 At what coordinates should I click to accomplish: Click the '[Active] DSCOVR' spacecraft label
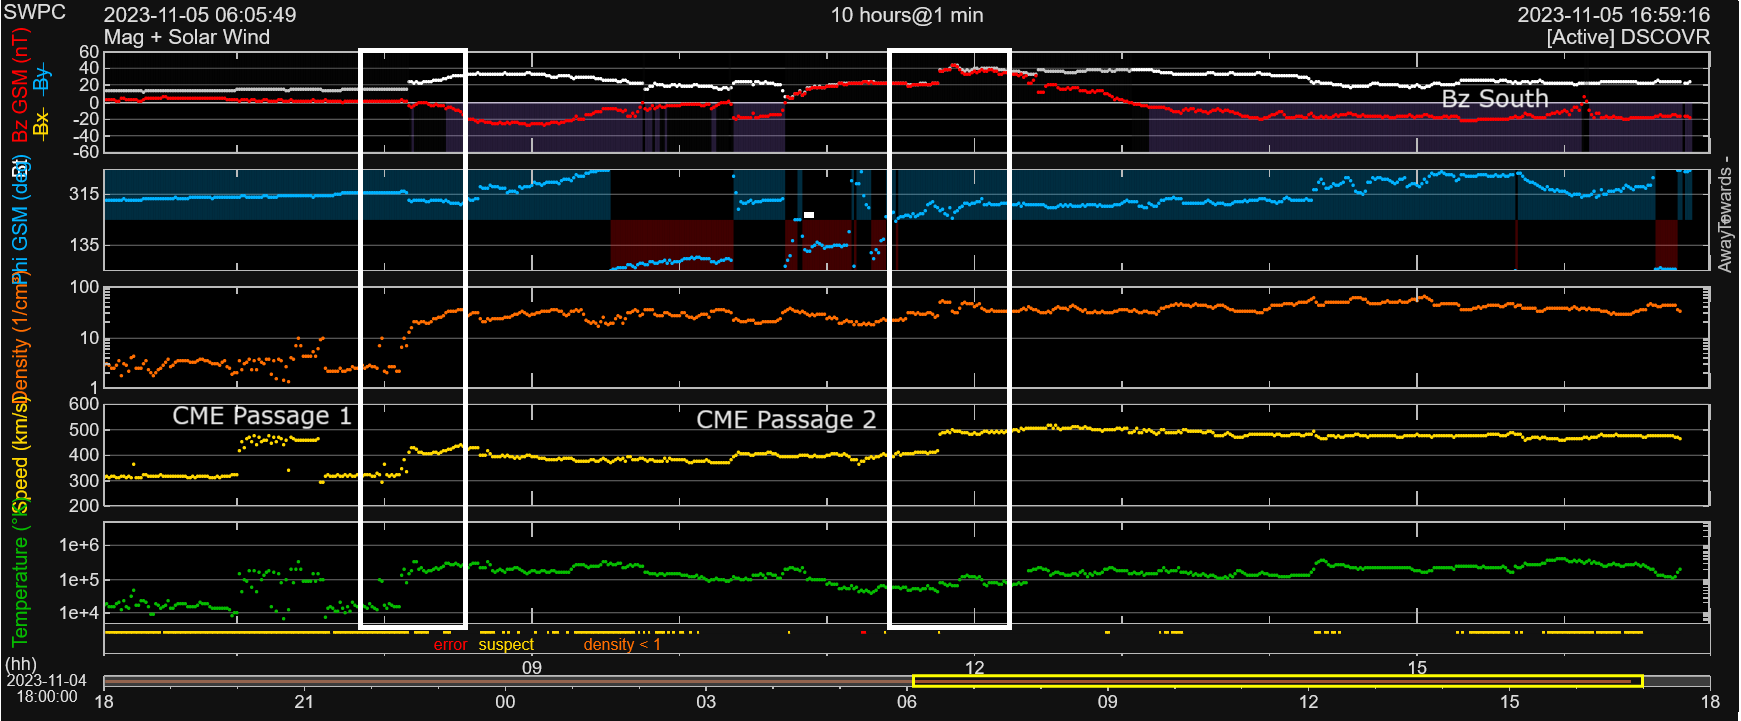pos(1628,37)
